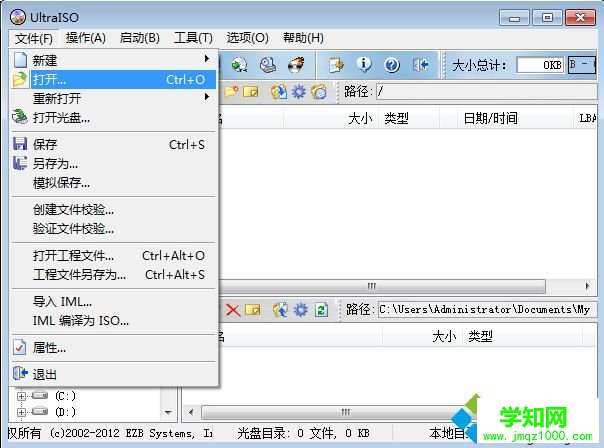The height and width of the screenshot is (448, 604).
Task: Open the 工具(T) menu
Action: pos(193,38)
